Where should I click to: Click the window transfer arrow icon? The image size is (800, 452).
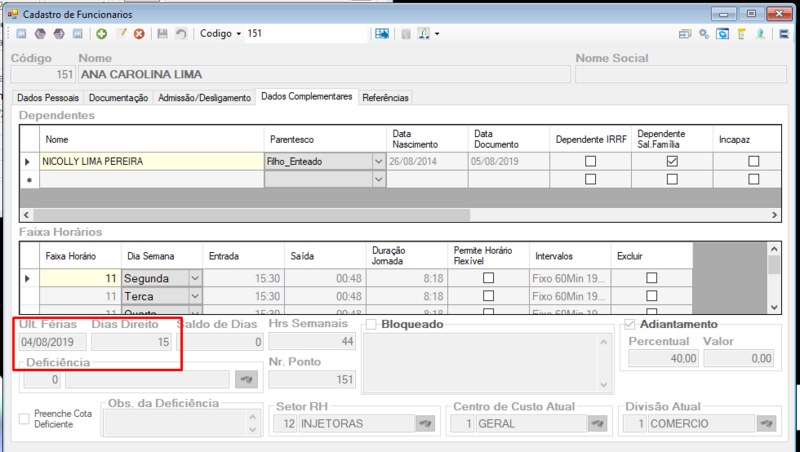[x=685, y=34]
